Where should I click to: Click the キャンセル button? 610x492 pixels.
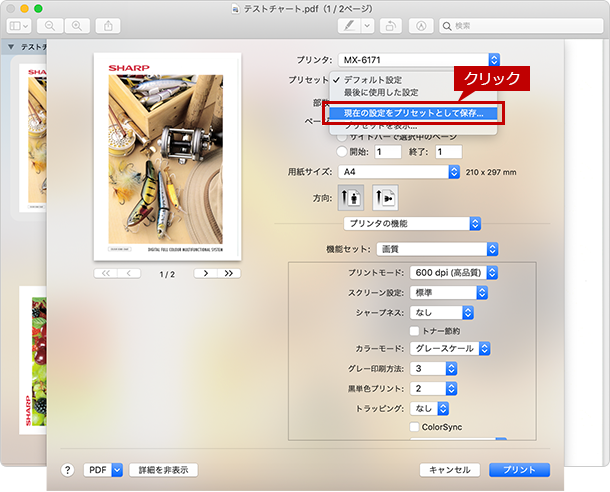(450, 470)
